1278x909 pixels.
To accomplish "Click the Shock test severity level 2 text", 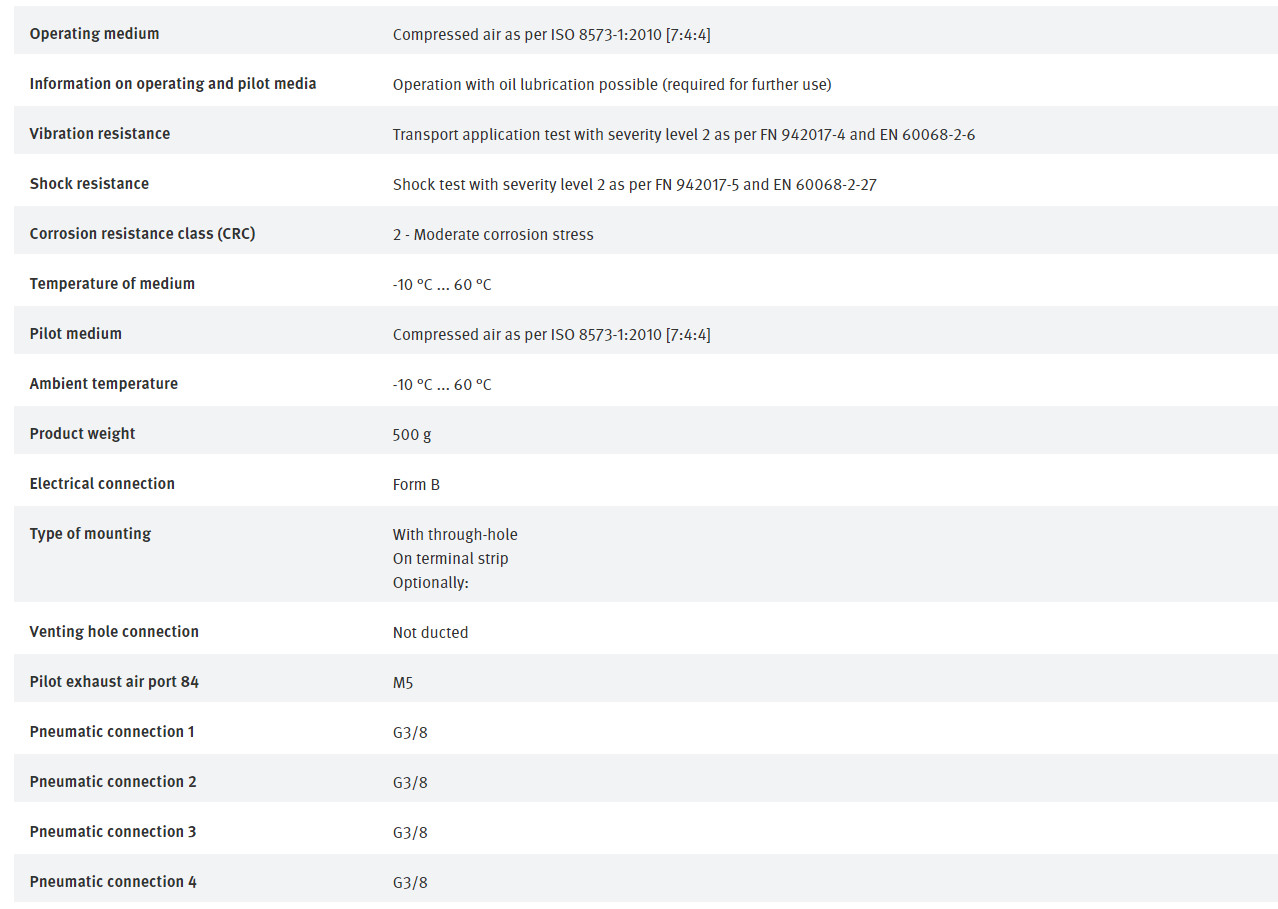I will click(x=634, y=185).
